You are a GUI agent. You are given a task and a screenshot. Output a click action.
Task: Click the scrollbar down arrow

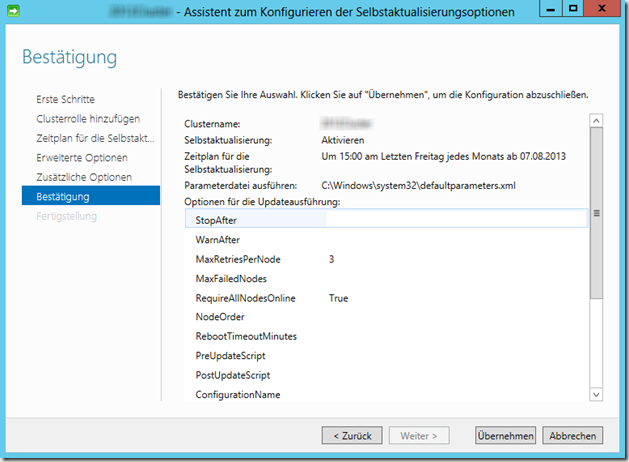click(596, 394)
